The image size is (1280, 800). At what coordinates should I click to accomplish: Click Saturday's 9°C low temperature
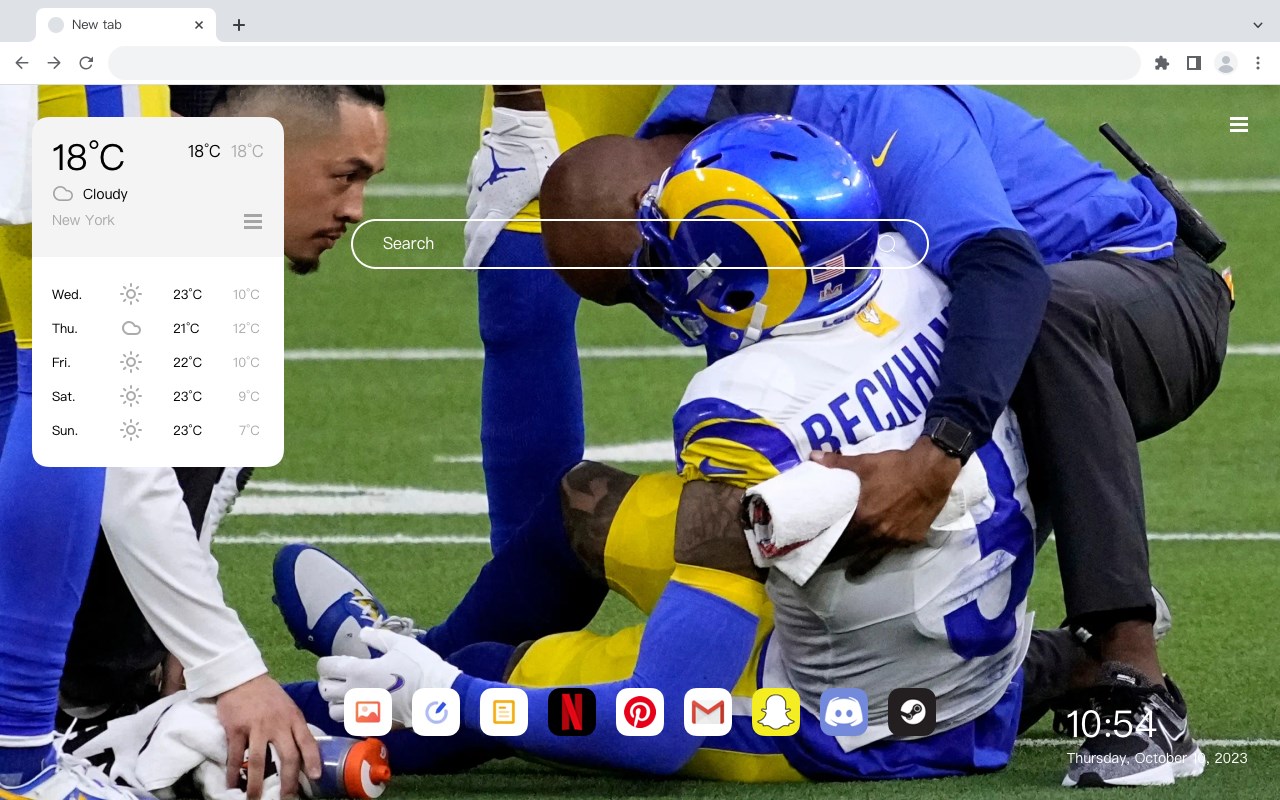[x=249, y=396]
